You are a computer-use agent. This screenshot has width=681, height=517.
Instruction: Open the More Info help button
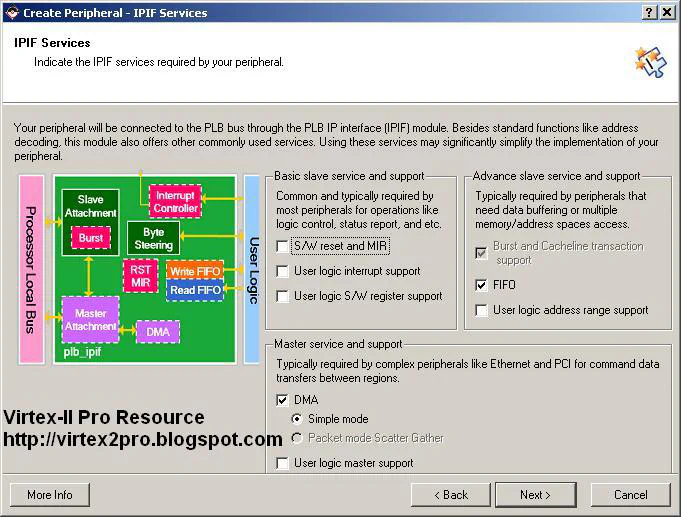click(50, 494)
